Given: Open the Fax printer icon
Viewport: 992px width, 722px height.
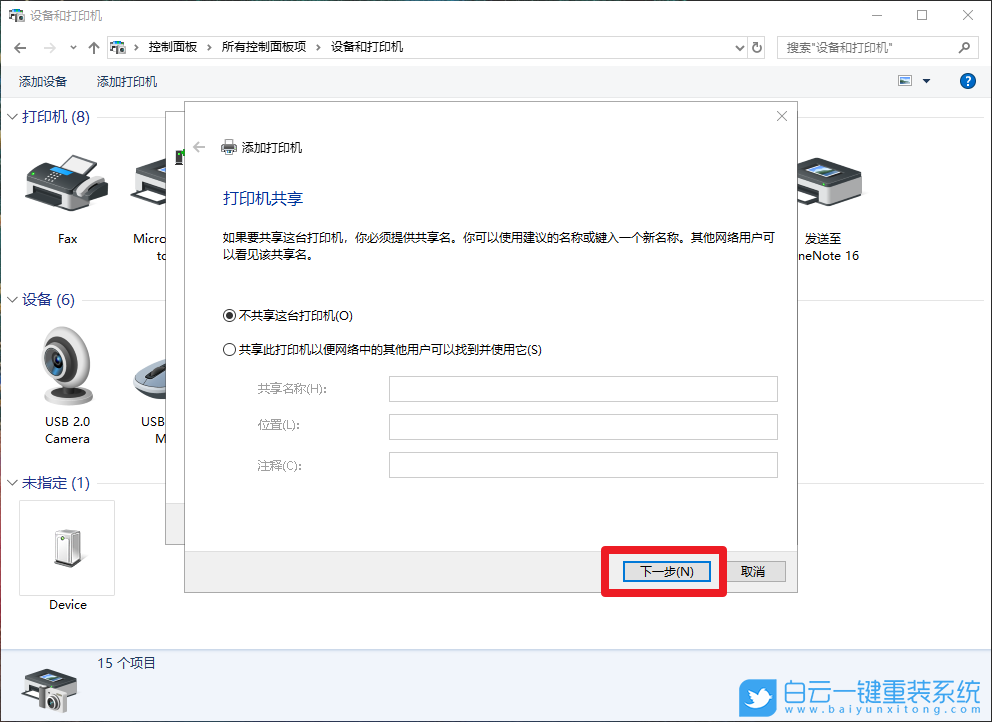Looking at the screenshot, I should pyautogui.click(x=66, y=185).
